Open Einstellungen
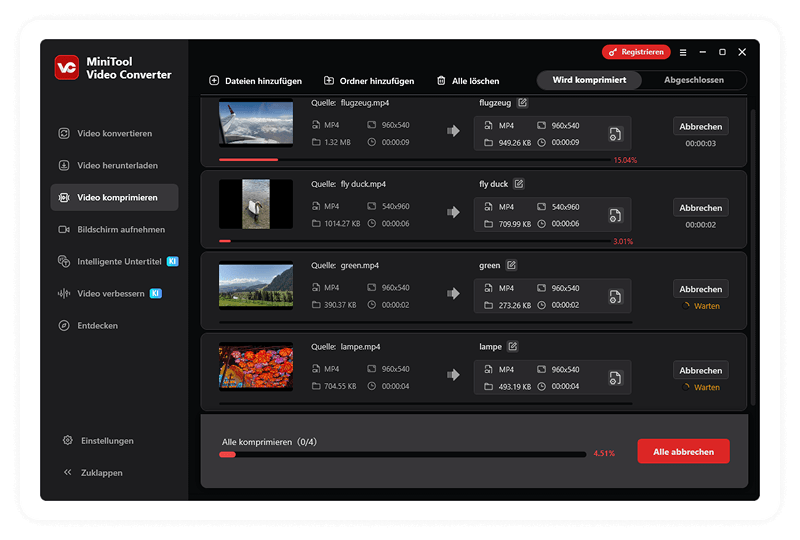This screenshot has height=540, width=800. coord(98,440)
